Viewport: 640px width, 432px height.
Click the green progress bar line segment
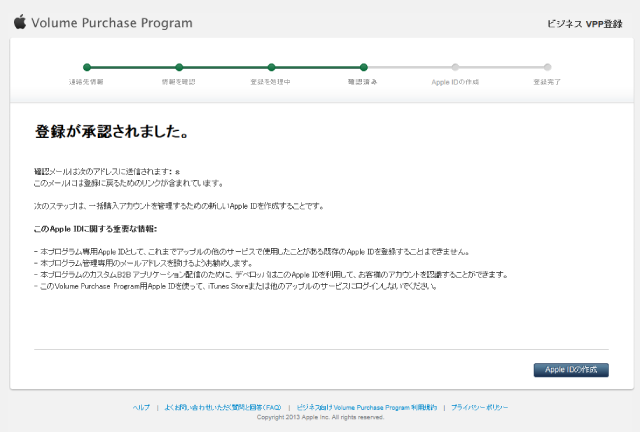225,67
